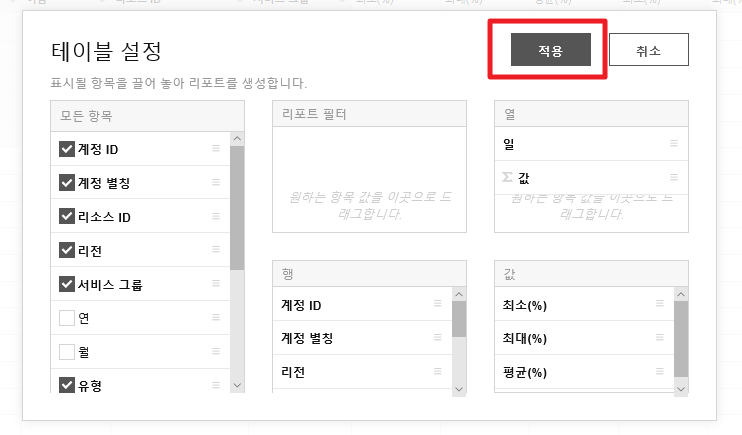Click the drag handle of 계정 별칭 in 행 panel
The height and width of the screenshot is (435, 742).
[x=438, y=338]
